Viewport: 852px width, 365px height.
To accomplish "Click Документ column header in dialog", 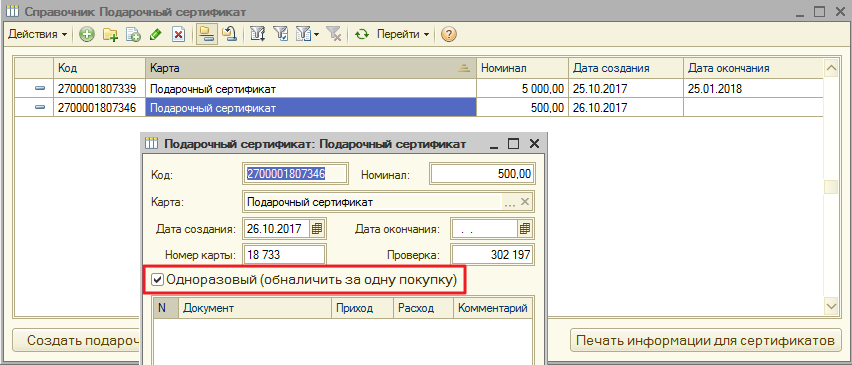I will [254, 308].
